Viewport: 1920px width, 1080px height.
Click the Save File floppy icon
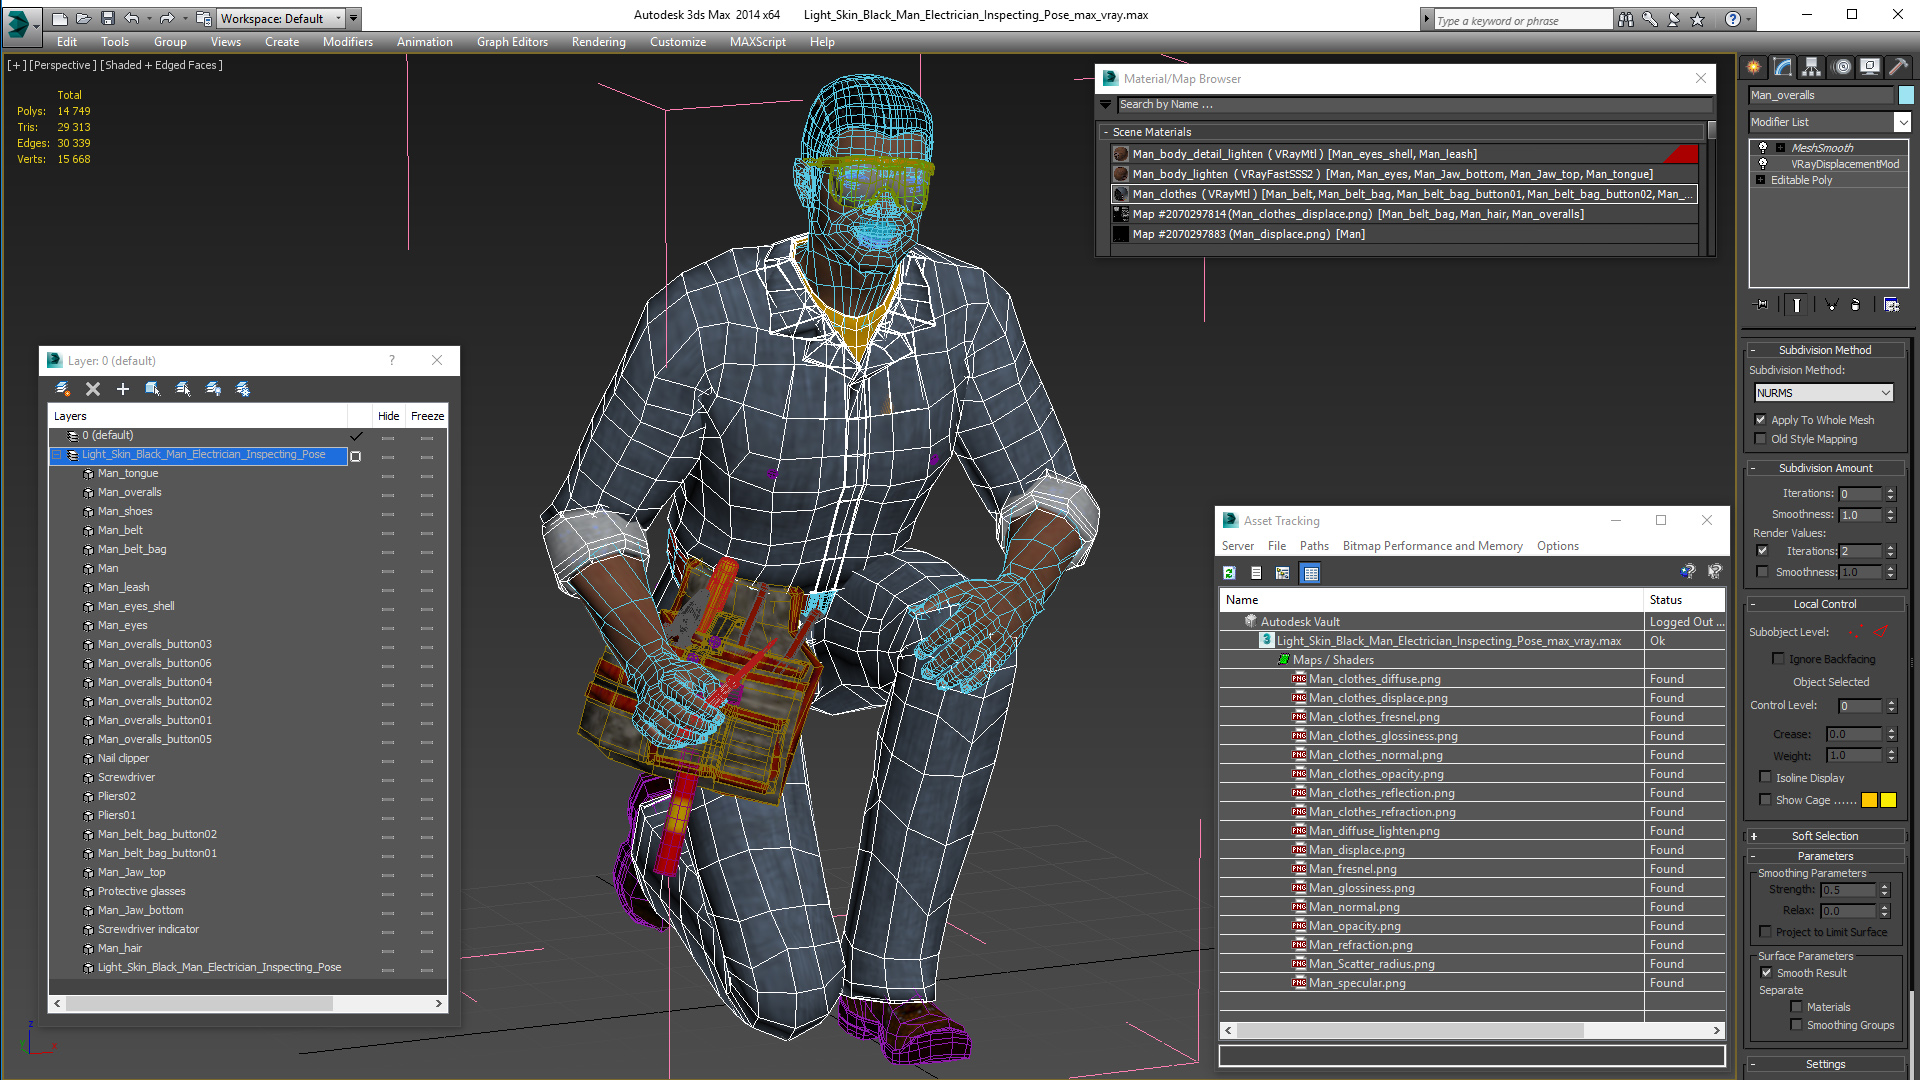tap(108, 18)
